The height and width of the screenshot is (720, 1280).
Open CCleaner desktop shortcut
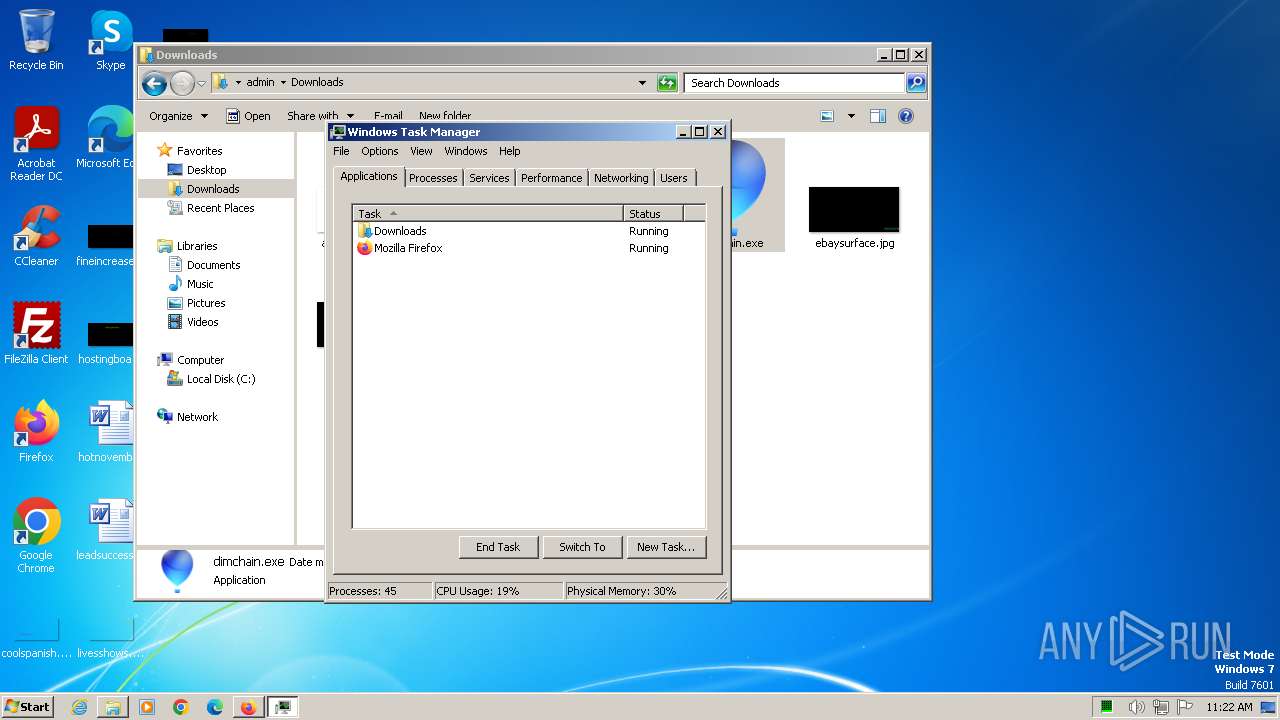36,236
